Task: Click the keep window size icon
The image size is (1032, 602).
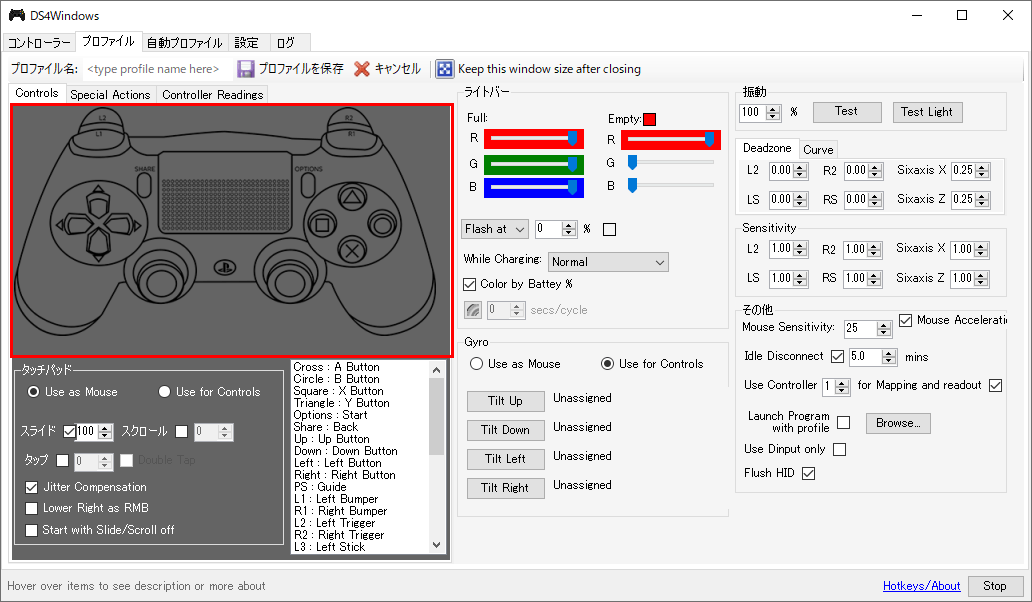Action: (444, 68)
